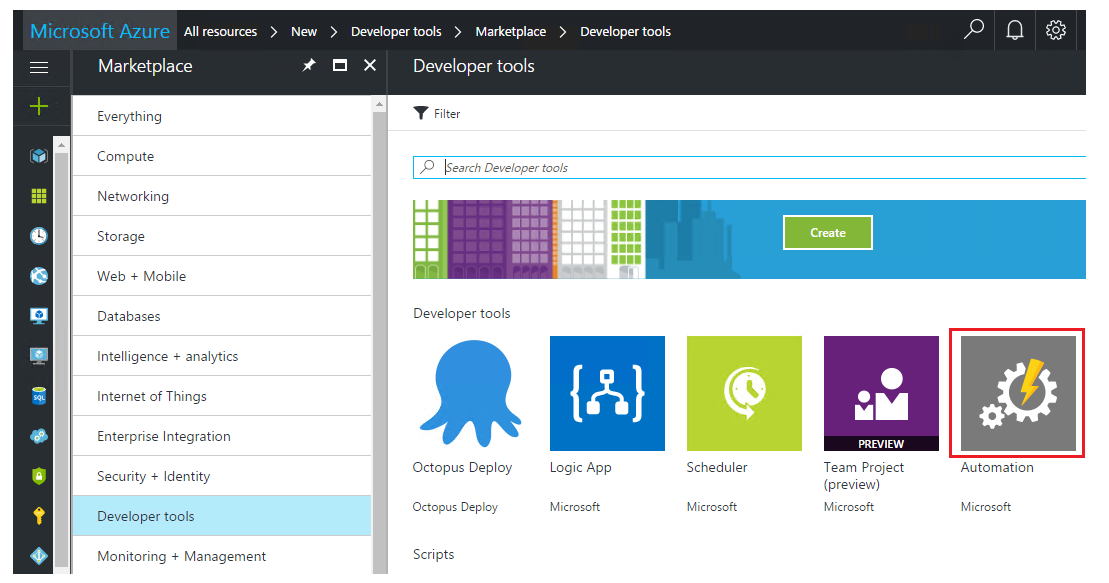This screenshot has width=1109, height=583.
Task: Select the Web + Mobile category
Action: click(222, 276)
